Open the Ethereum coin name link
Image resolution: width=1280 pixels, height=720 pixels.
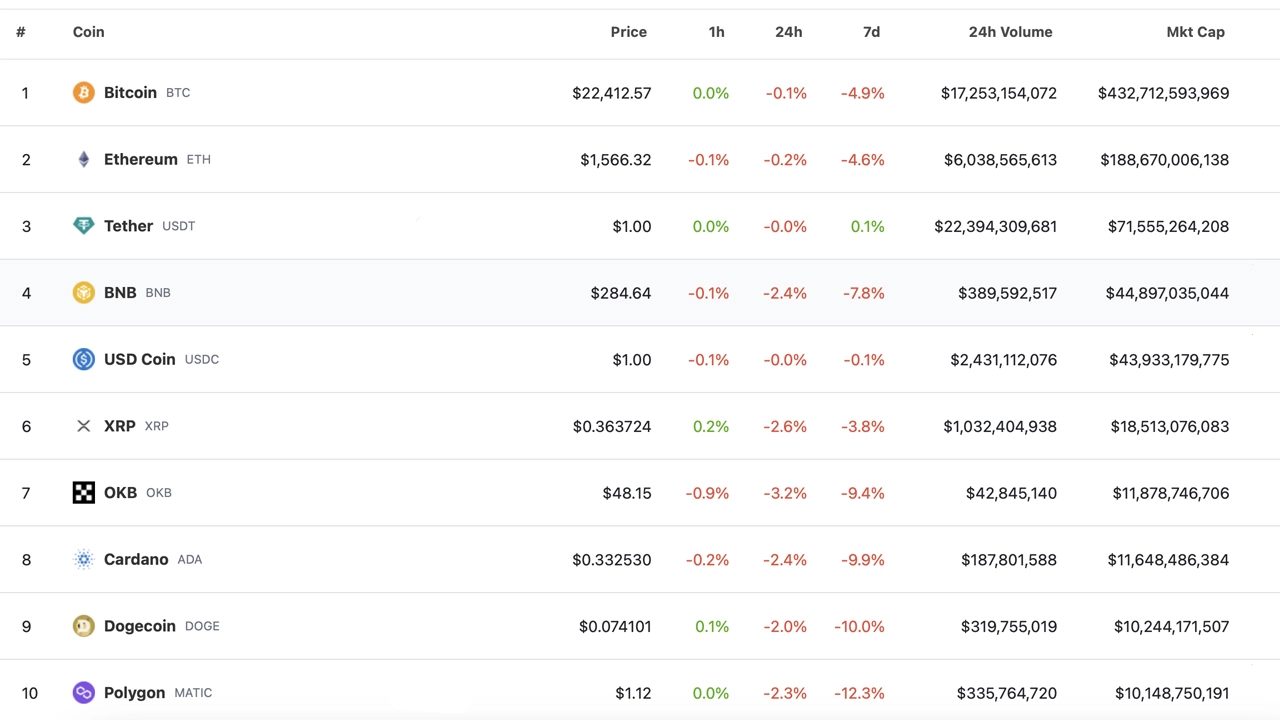[x=141, y=159]
